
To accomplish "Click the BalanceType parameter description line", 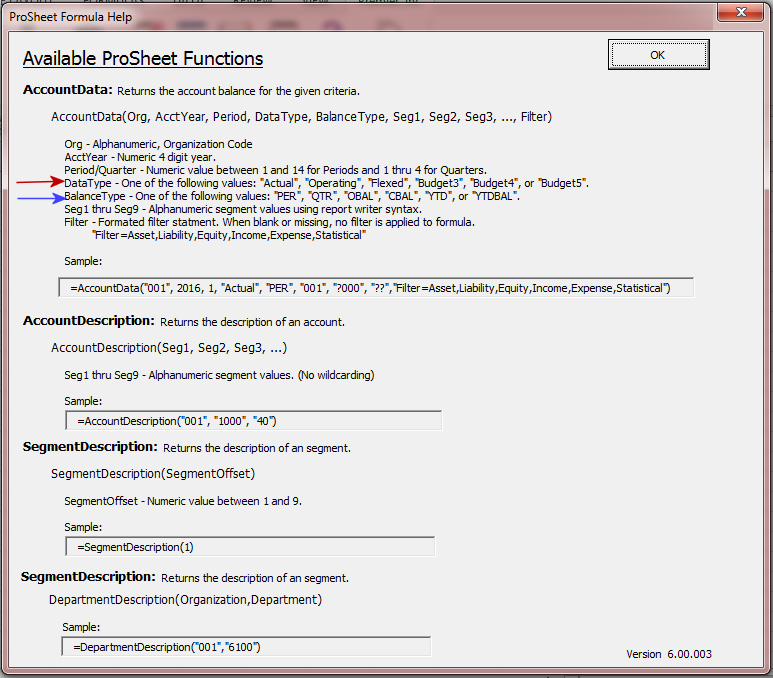I will (291, 197).
